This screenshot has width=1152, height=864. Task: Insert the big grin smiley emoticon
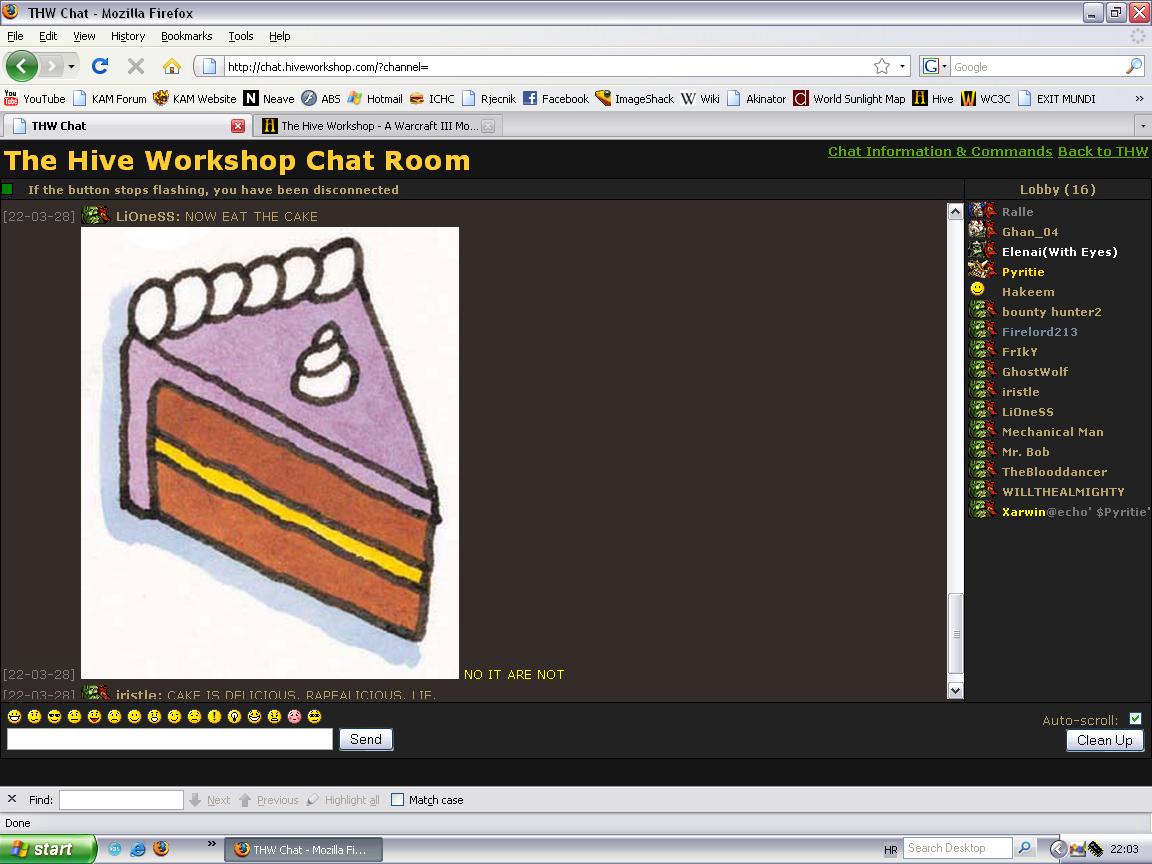click(14, 716)
